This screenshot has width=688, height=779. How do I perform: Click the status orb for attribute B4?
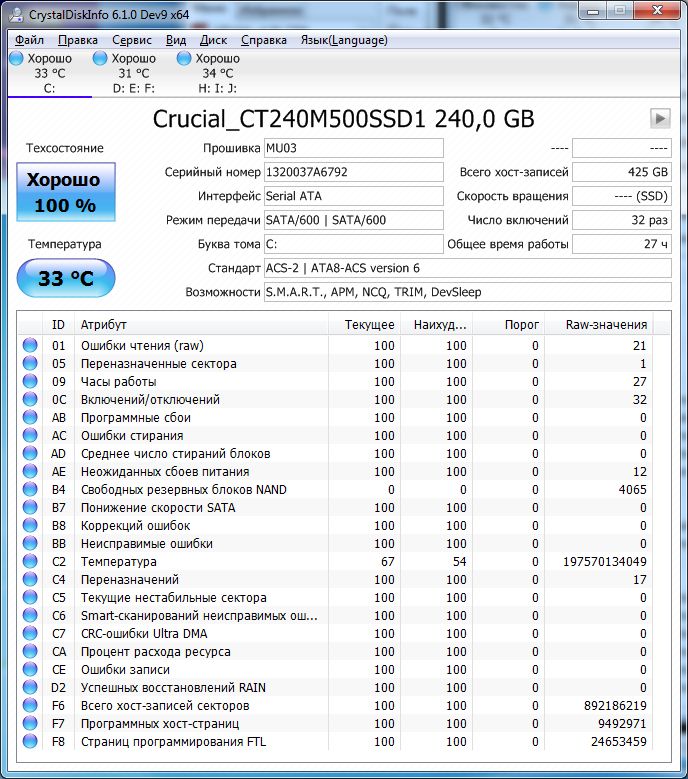pos(30,489)
